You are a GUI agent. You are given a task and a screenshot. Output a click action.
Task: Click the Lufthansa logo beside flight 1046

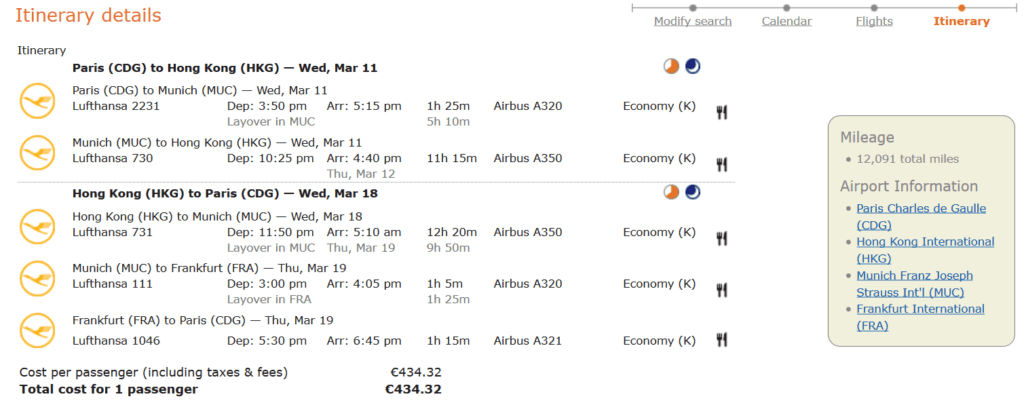pyautogui.click(x=37, y=330)
